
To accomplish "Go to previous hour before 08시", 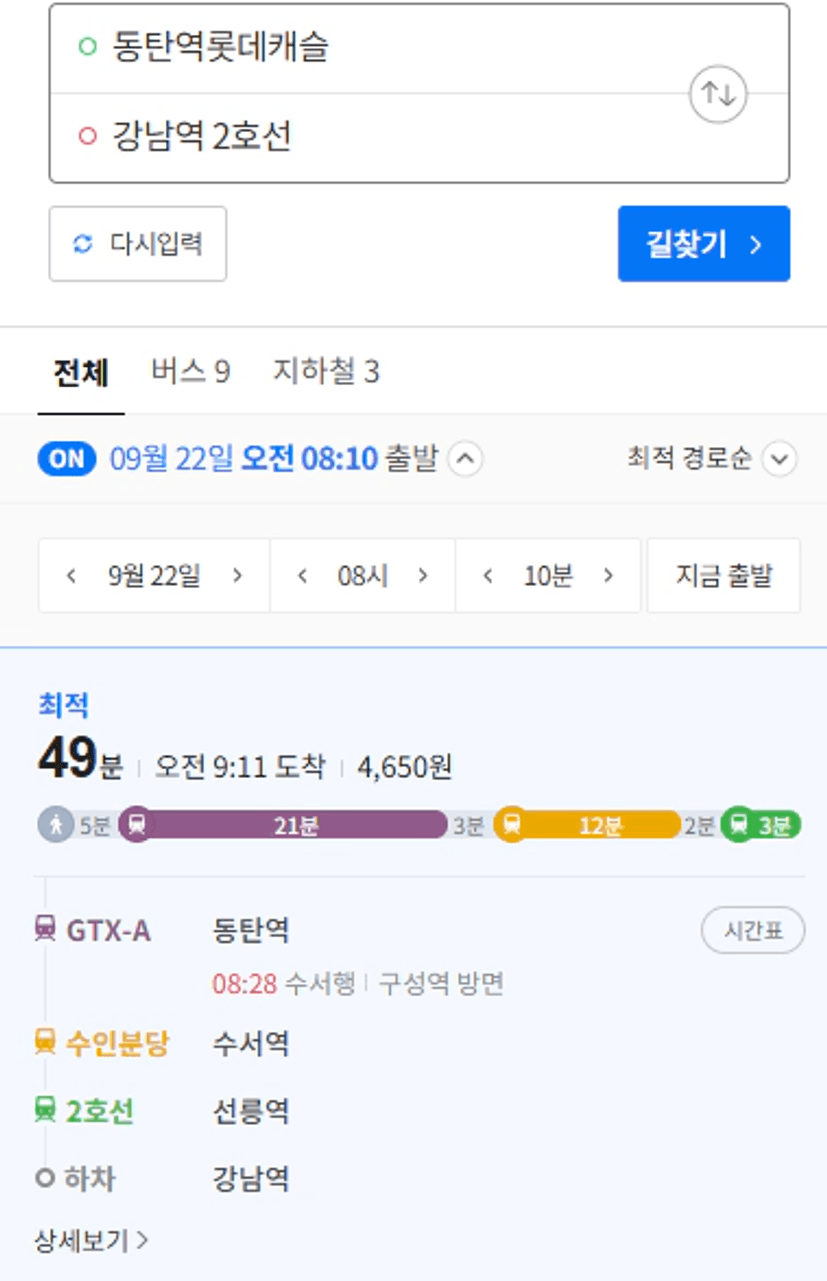I will [302, 576].
